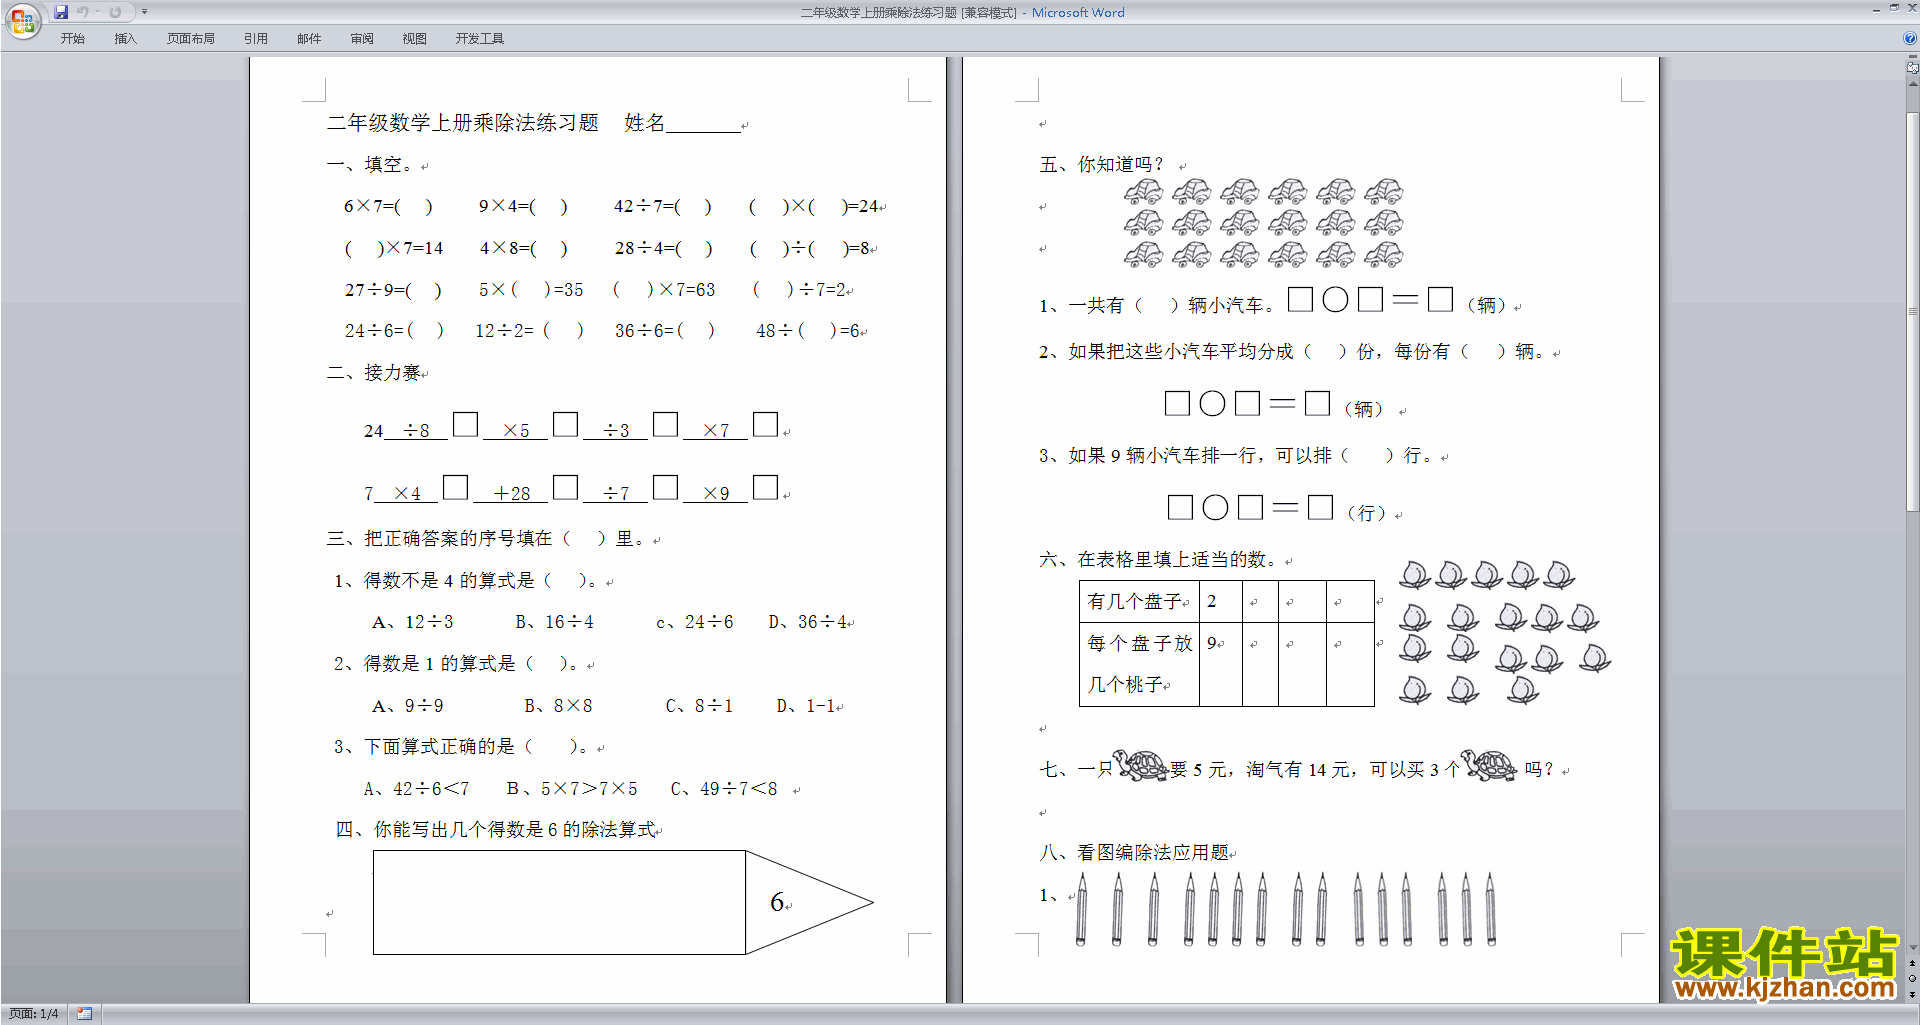The image size is (1920, 1025).
Task: Open Word Help with the blue question icon
Action: point(1909,38)
